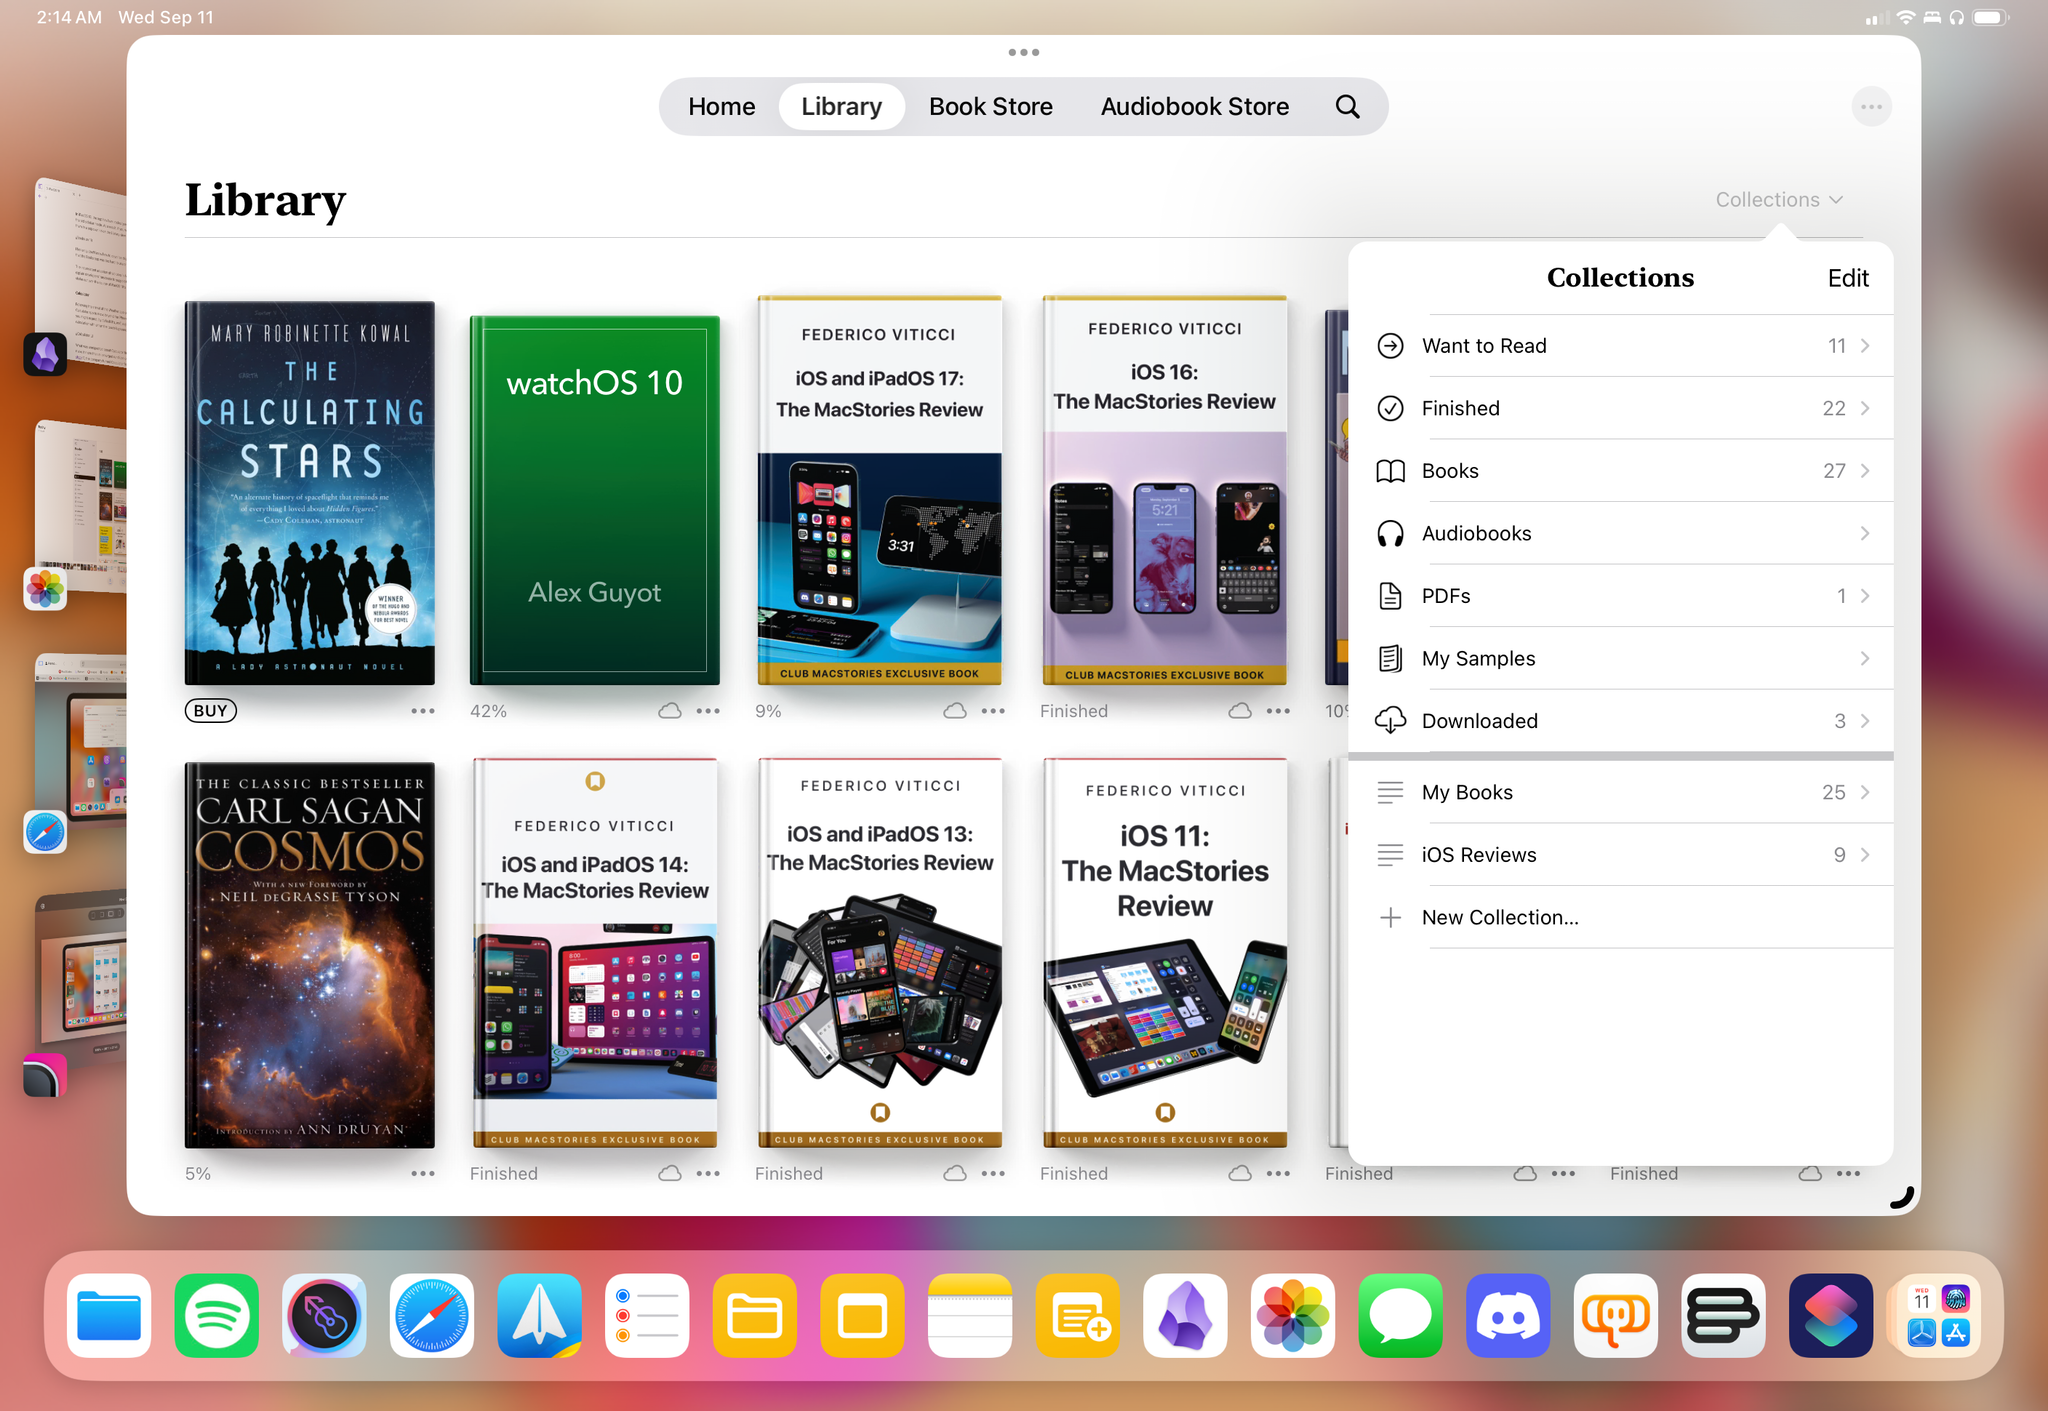Switch to Obsidian window in Stage Manager

coord(80,275)
